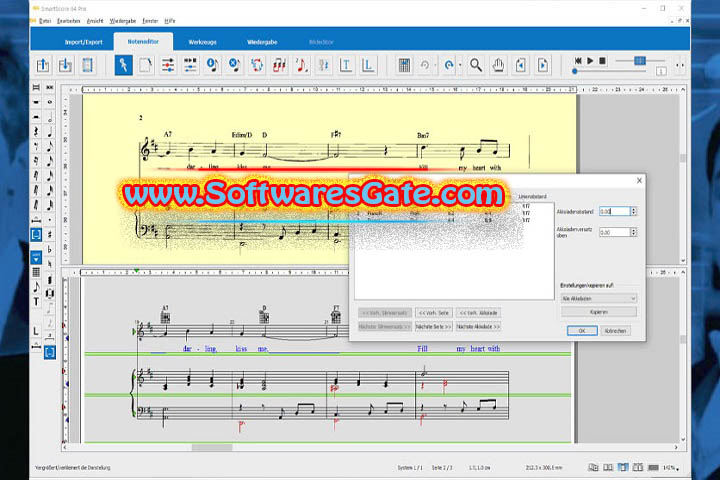
Task: Expand the toolbar overflow dots at right
Action: (x=680, y=65)
